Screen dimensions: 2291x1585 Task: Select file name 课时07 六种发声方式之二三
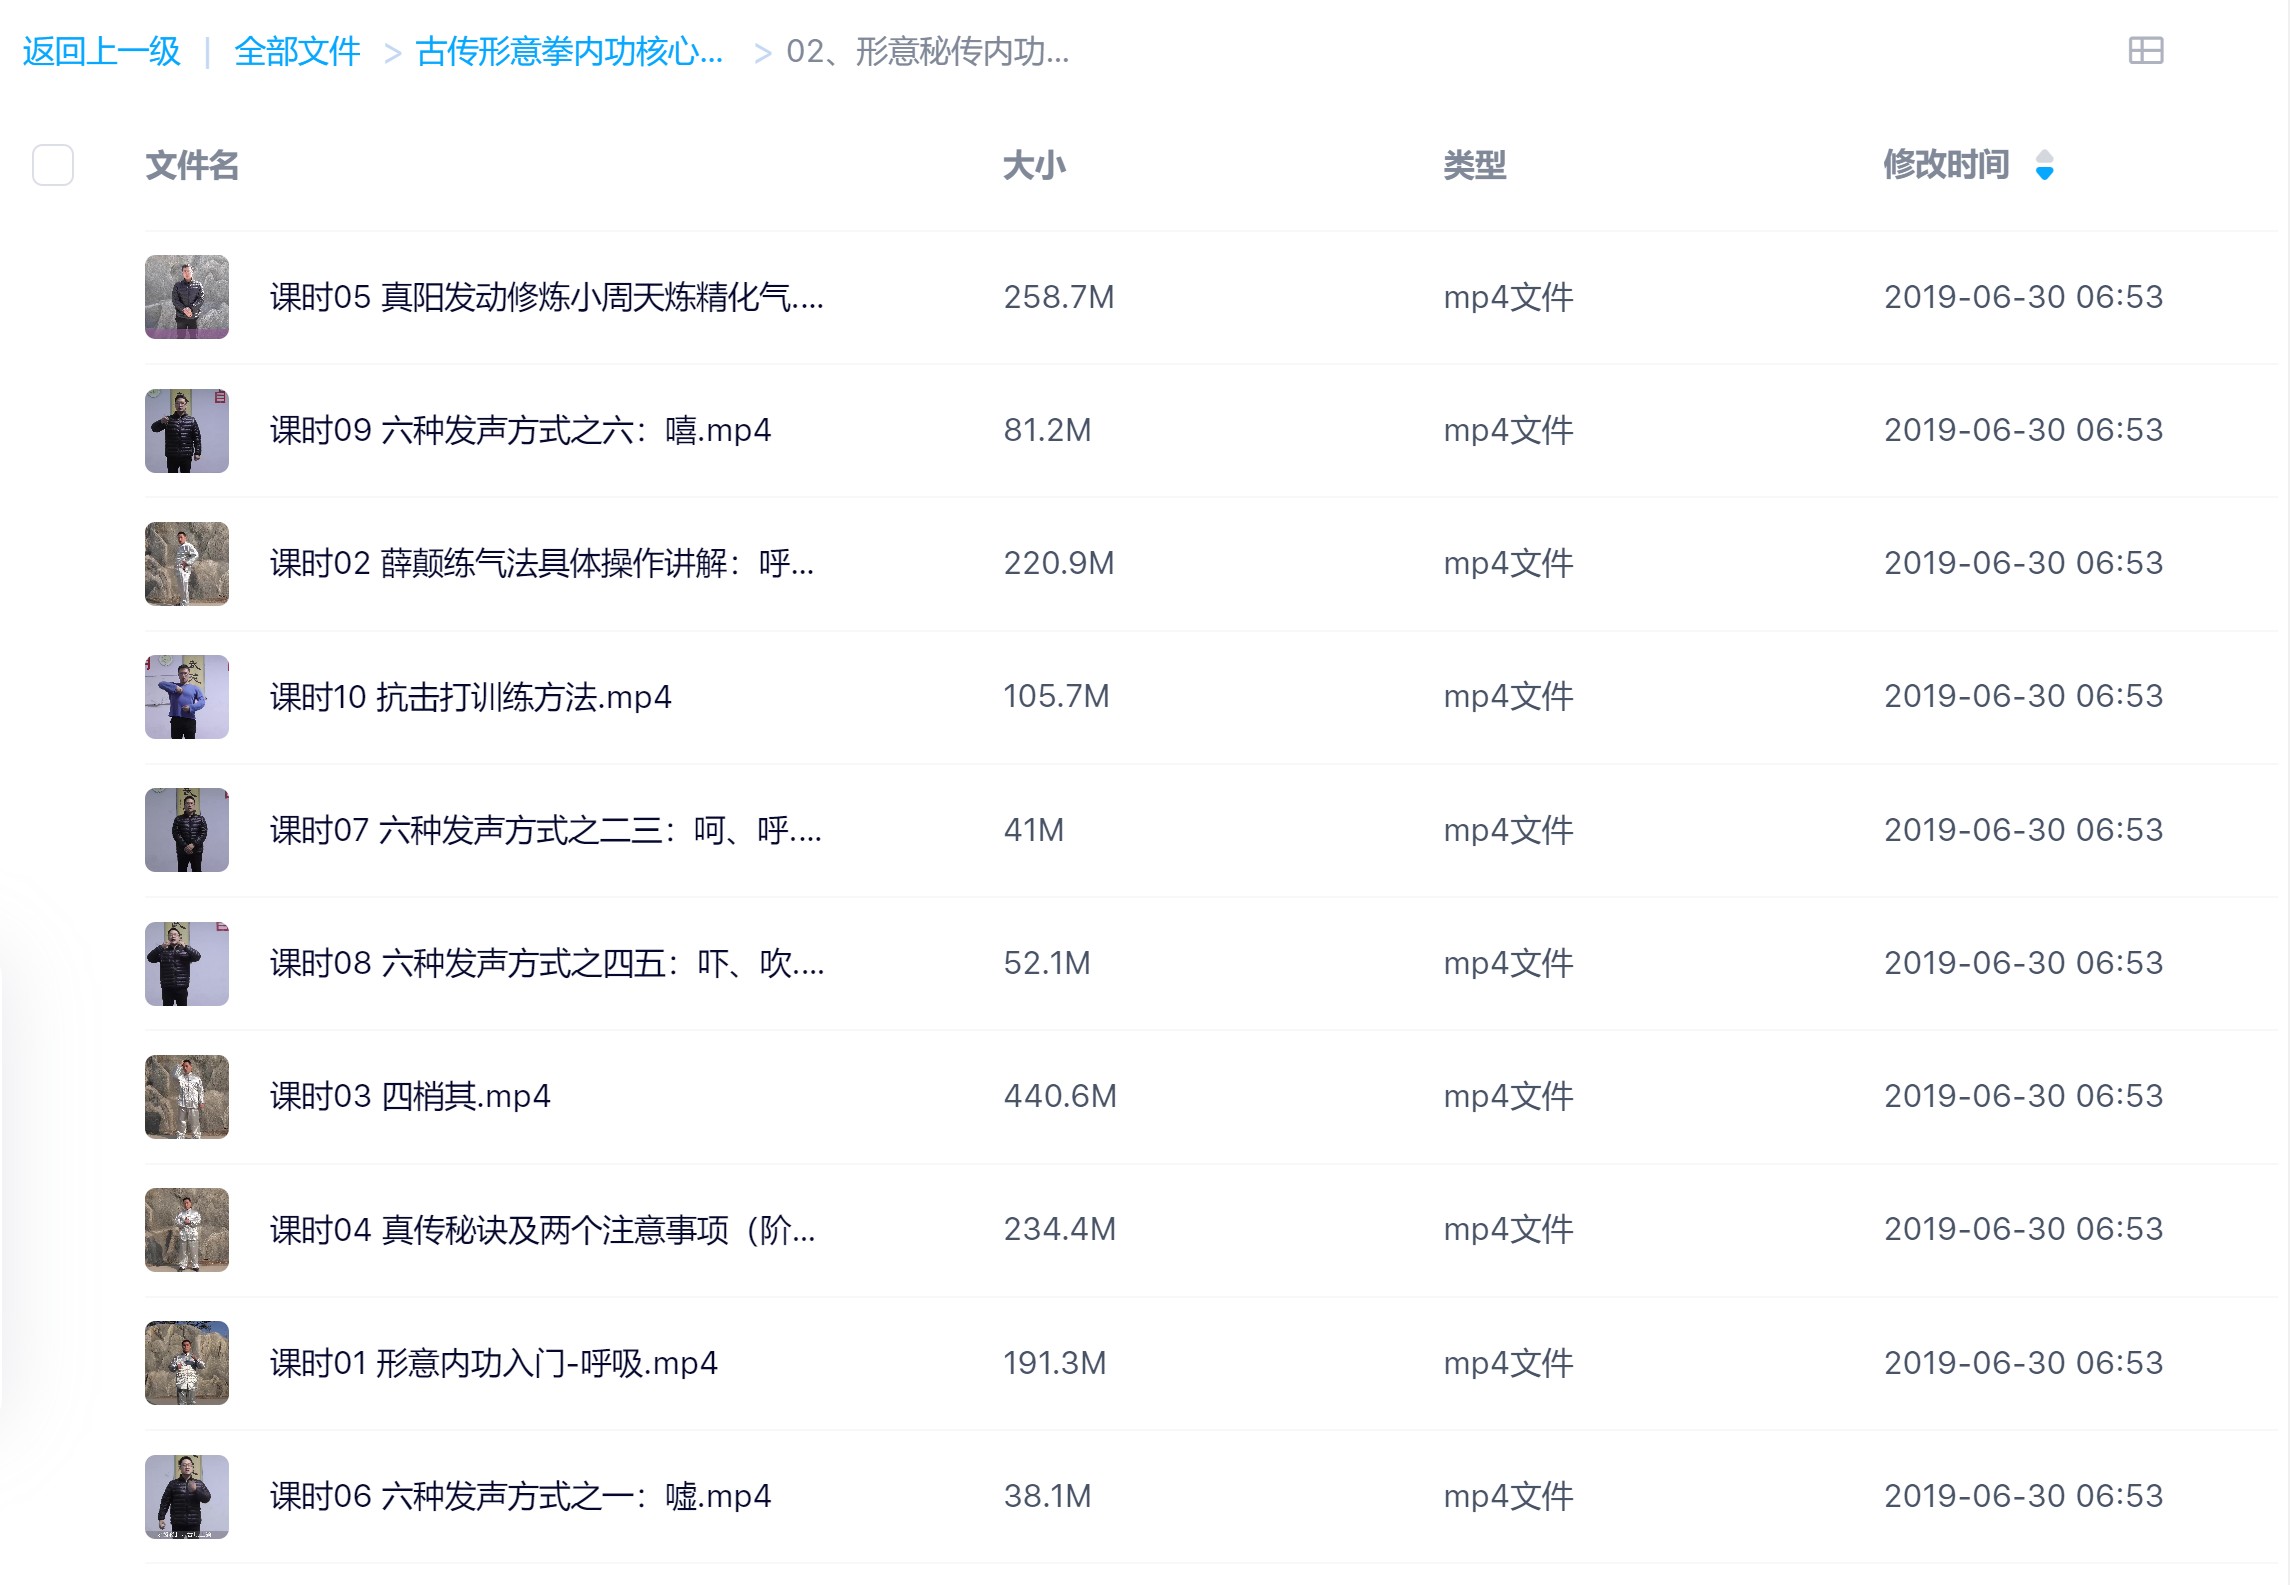tap(546, 830)
